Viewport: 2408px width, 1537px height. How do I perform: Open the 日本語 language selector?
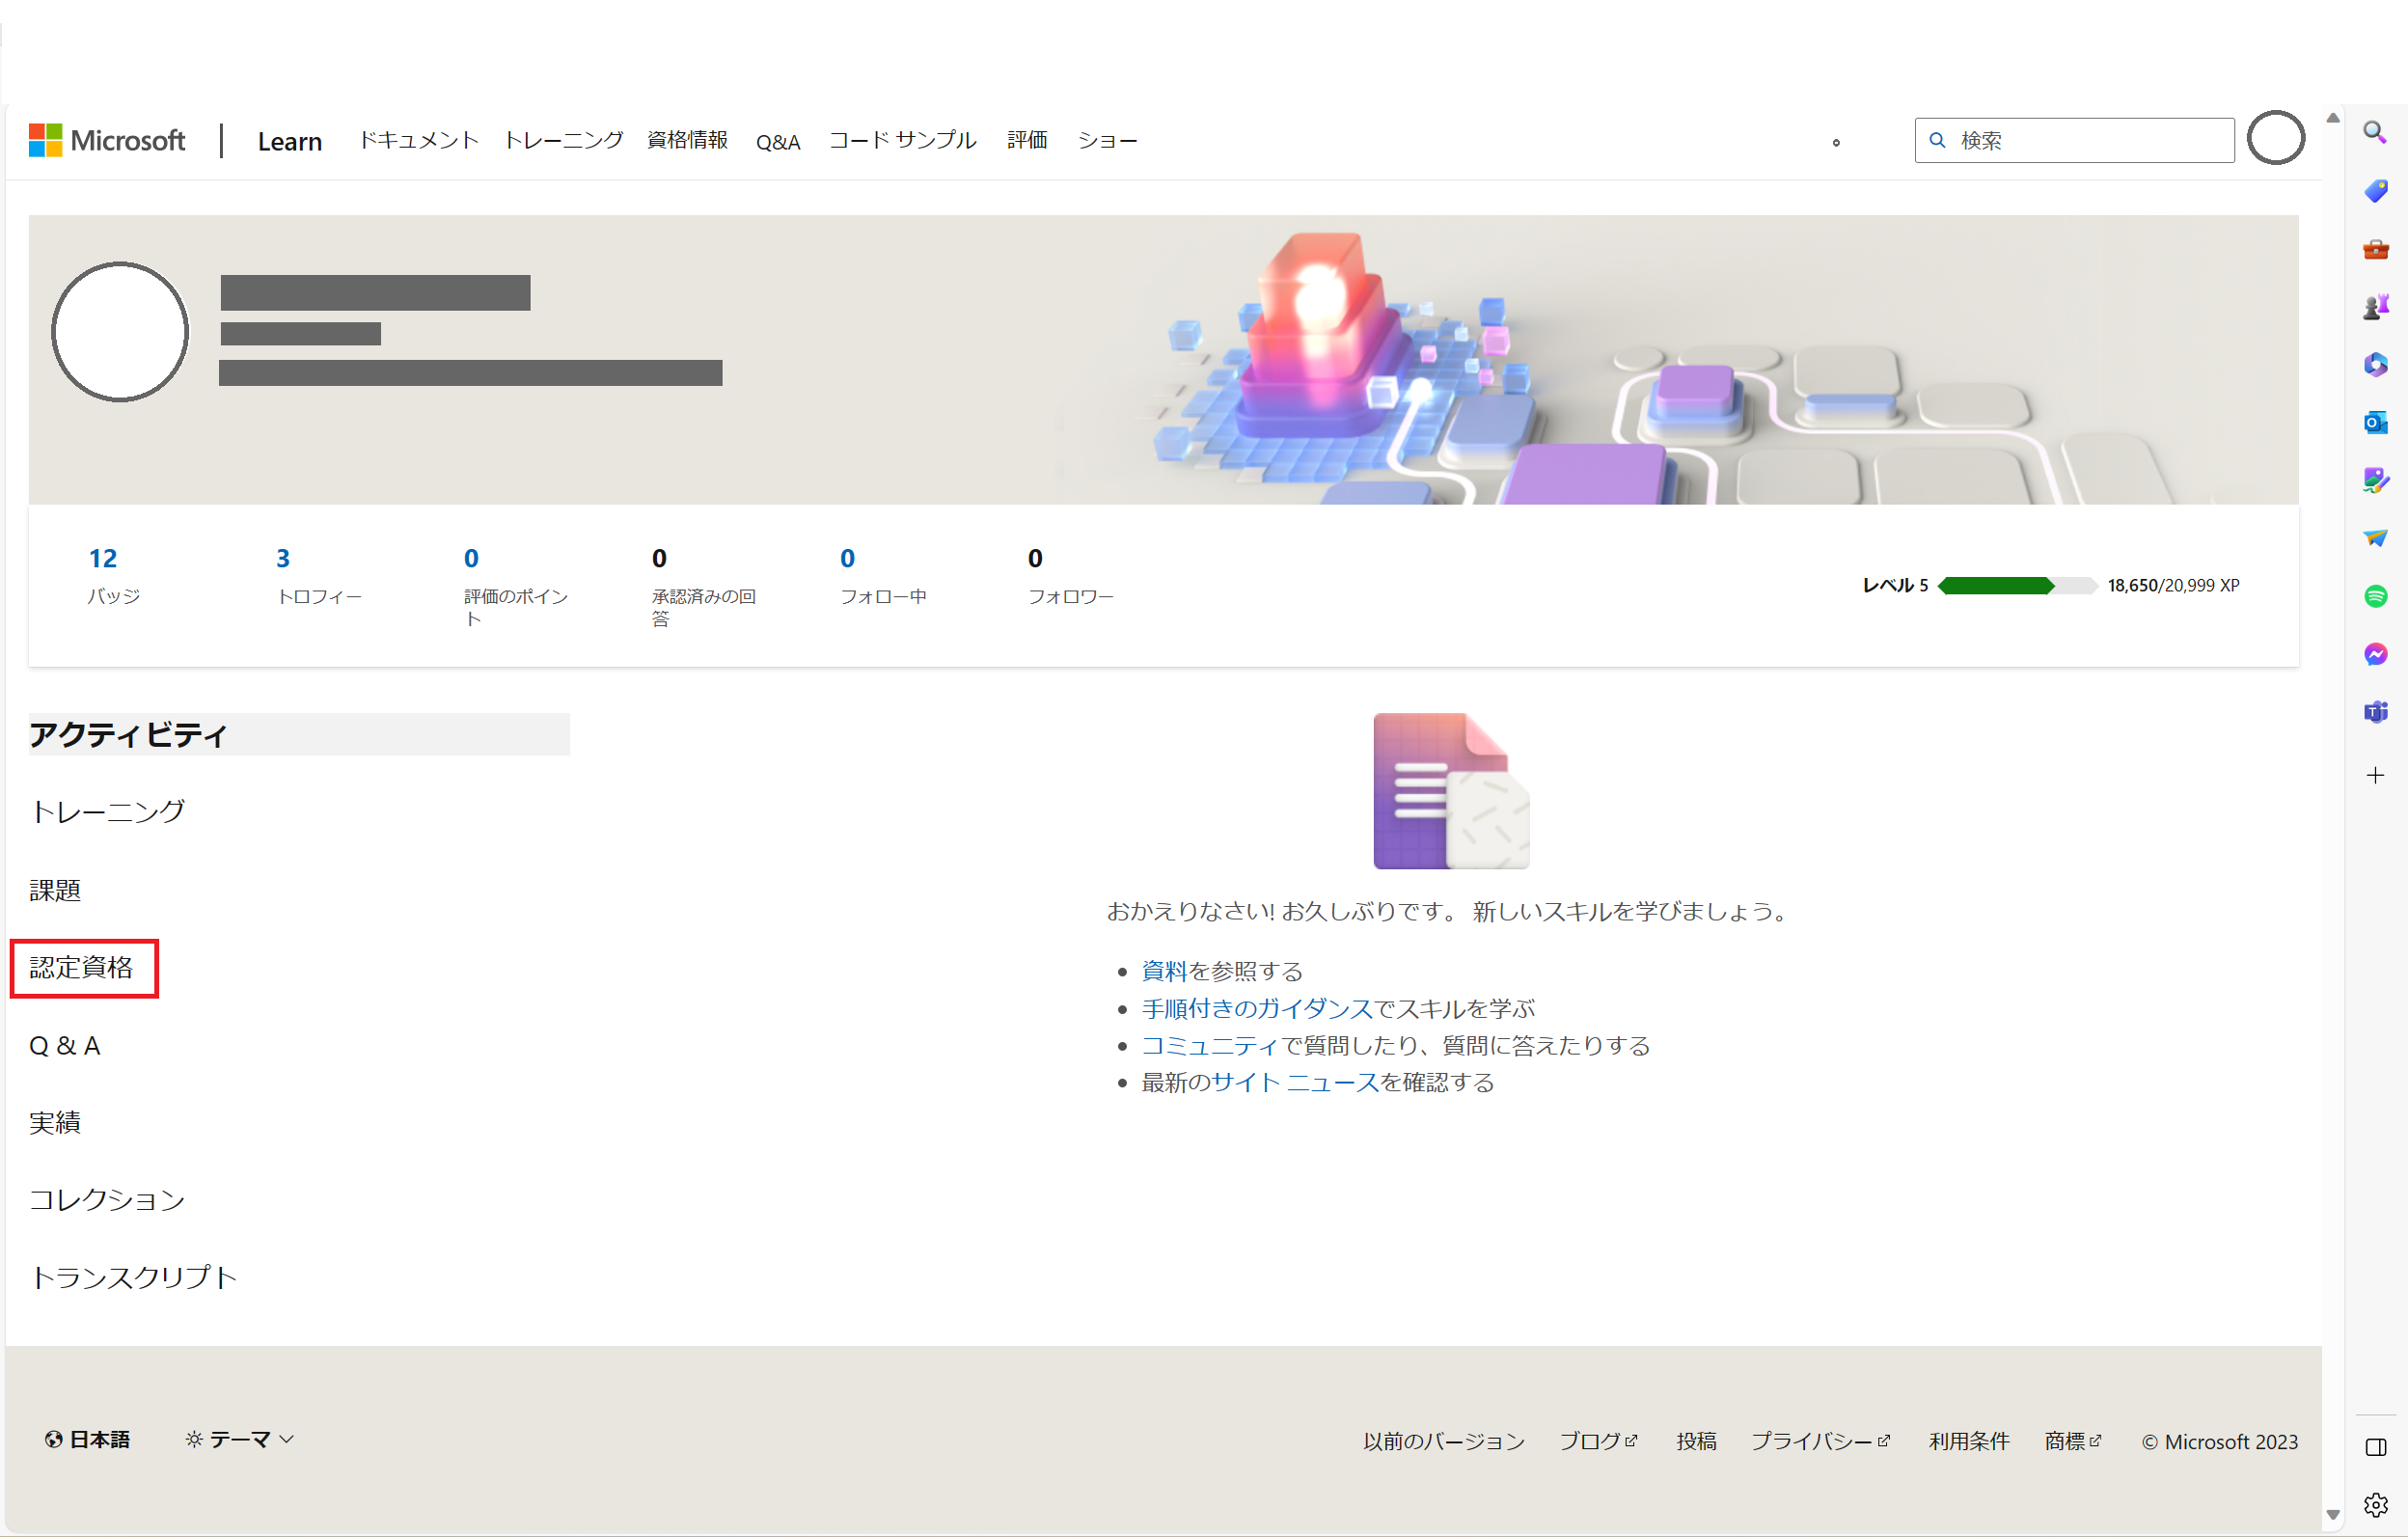coord(88,1439)
